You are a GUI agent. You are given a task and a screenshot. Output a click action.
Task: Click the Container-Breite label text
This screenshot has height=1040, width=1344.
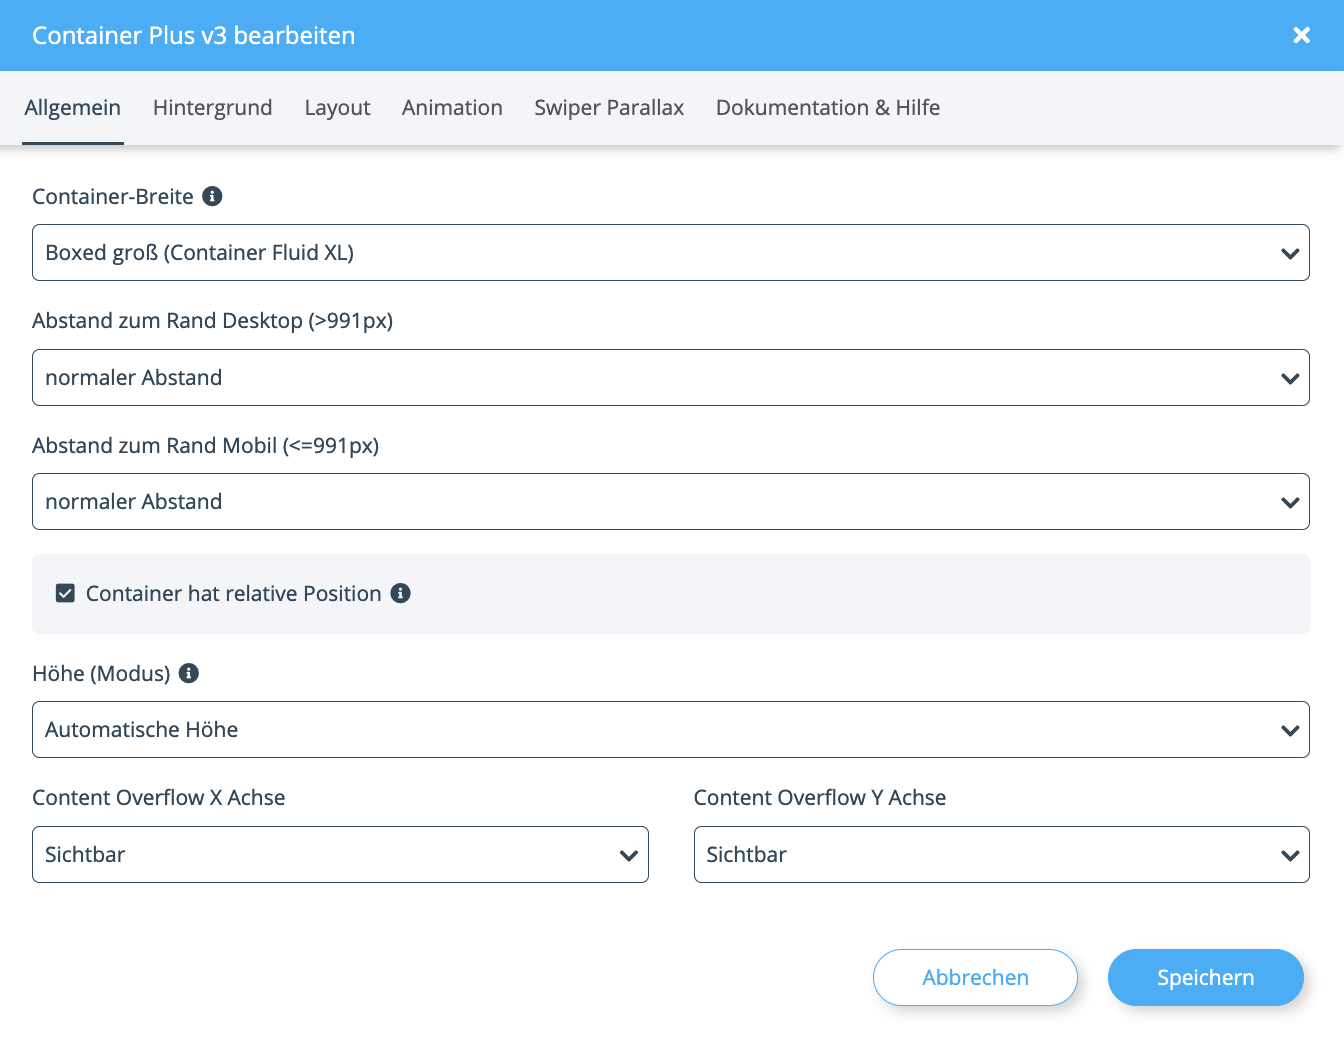(113, 196)
